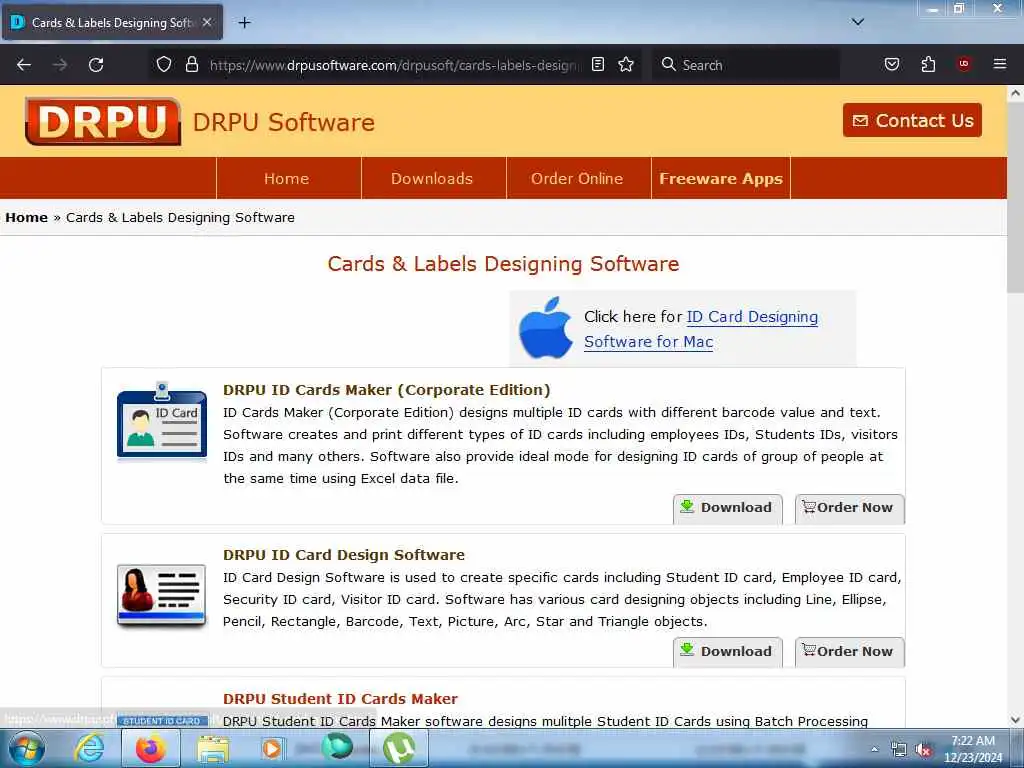Open File Explorer from taskbar

[x=213, y=749]
